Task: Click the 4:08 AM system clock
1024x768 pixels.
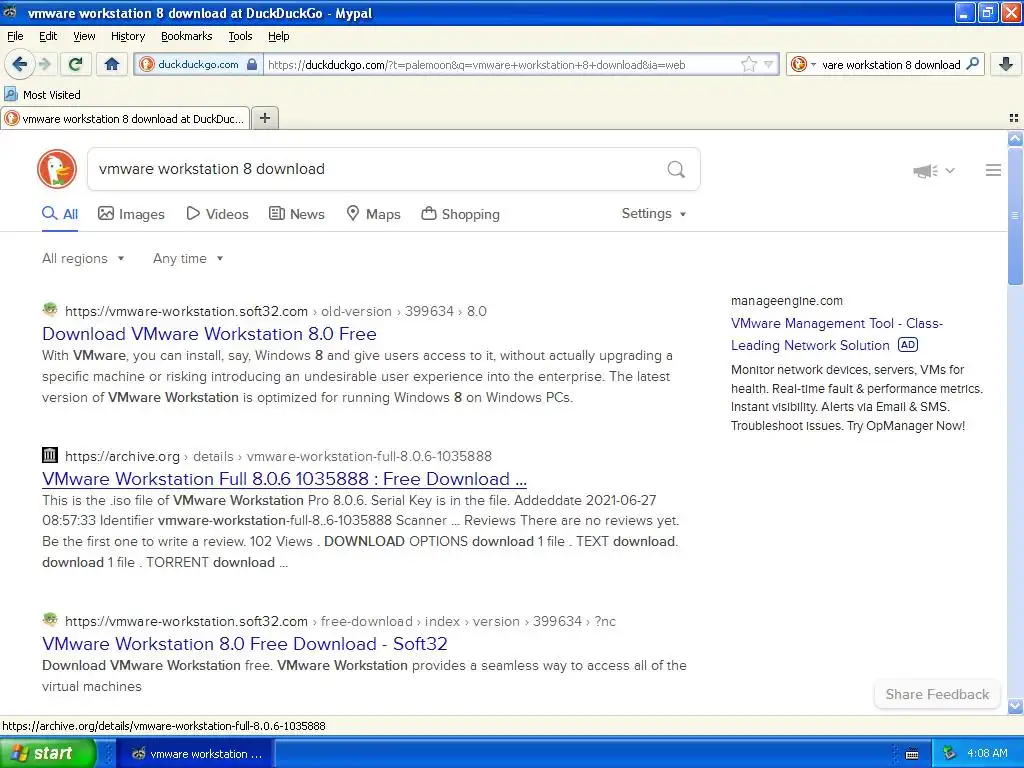Action: point(987,754)
